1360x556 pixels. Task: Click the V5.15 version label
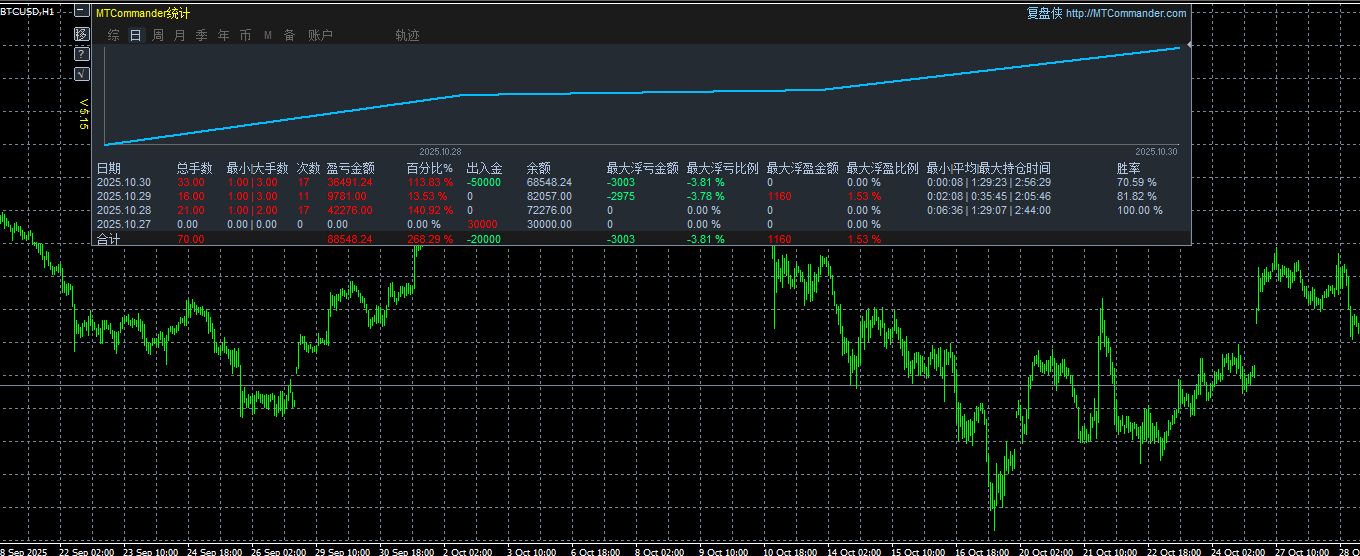84,113
